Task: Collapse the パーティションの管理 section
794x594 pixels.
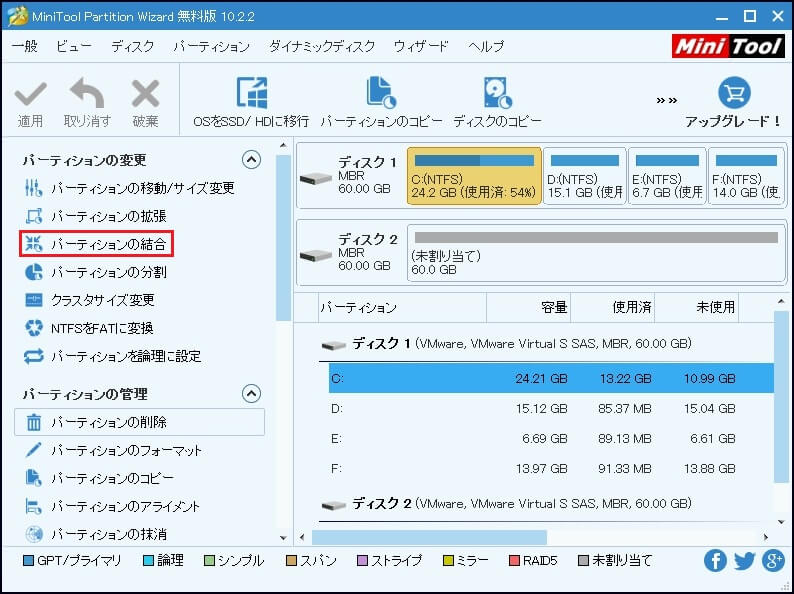Action: [x=251, y=394]
